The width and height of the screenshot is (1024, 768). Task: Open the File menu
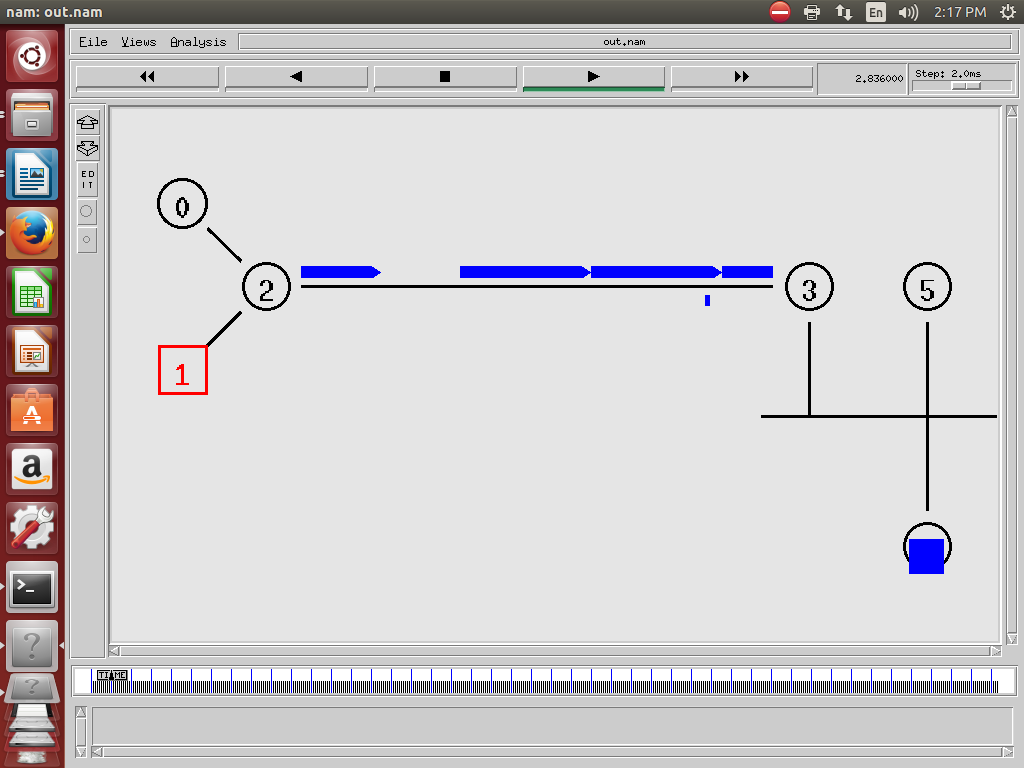coord(93,42)
